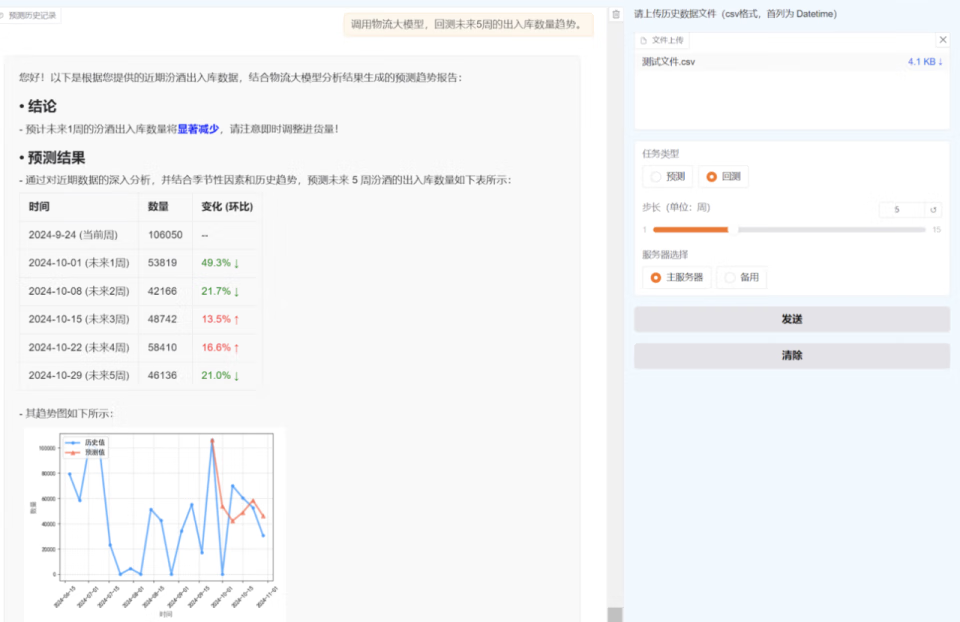Click the 变化 (环比) column header
960x622 pixels.
pos(227,207)
